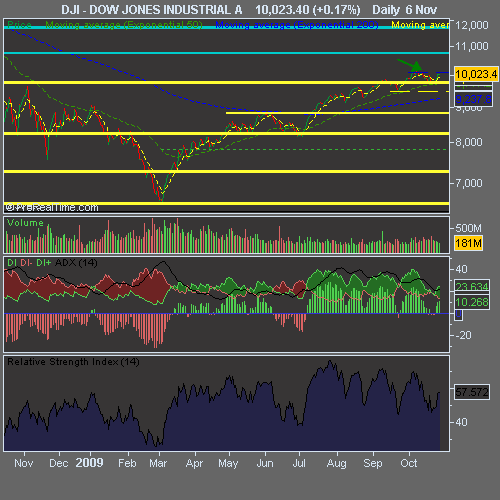
Task: Select the 57.572 RSI value box
Action: (x=472, y=392)
